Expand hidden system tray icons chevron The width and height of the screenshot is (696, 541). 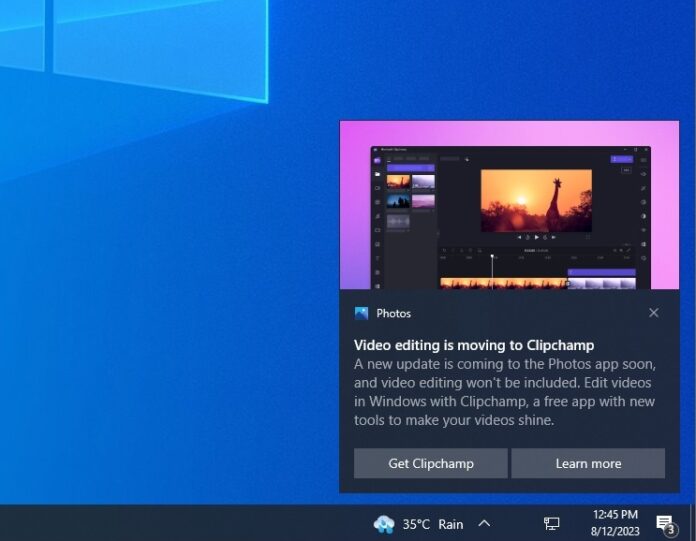coord(484,524)
